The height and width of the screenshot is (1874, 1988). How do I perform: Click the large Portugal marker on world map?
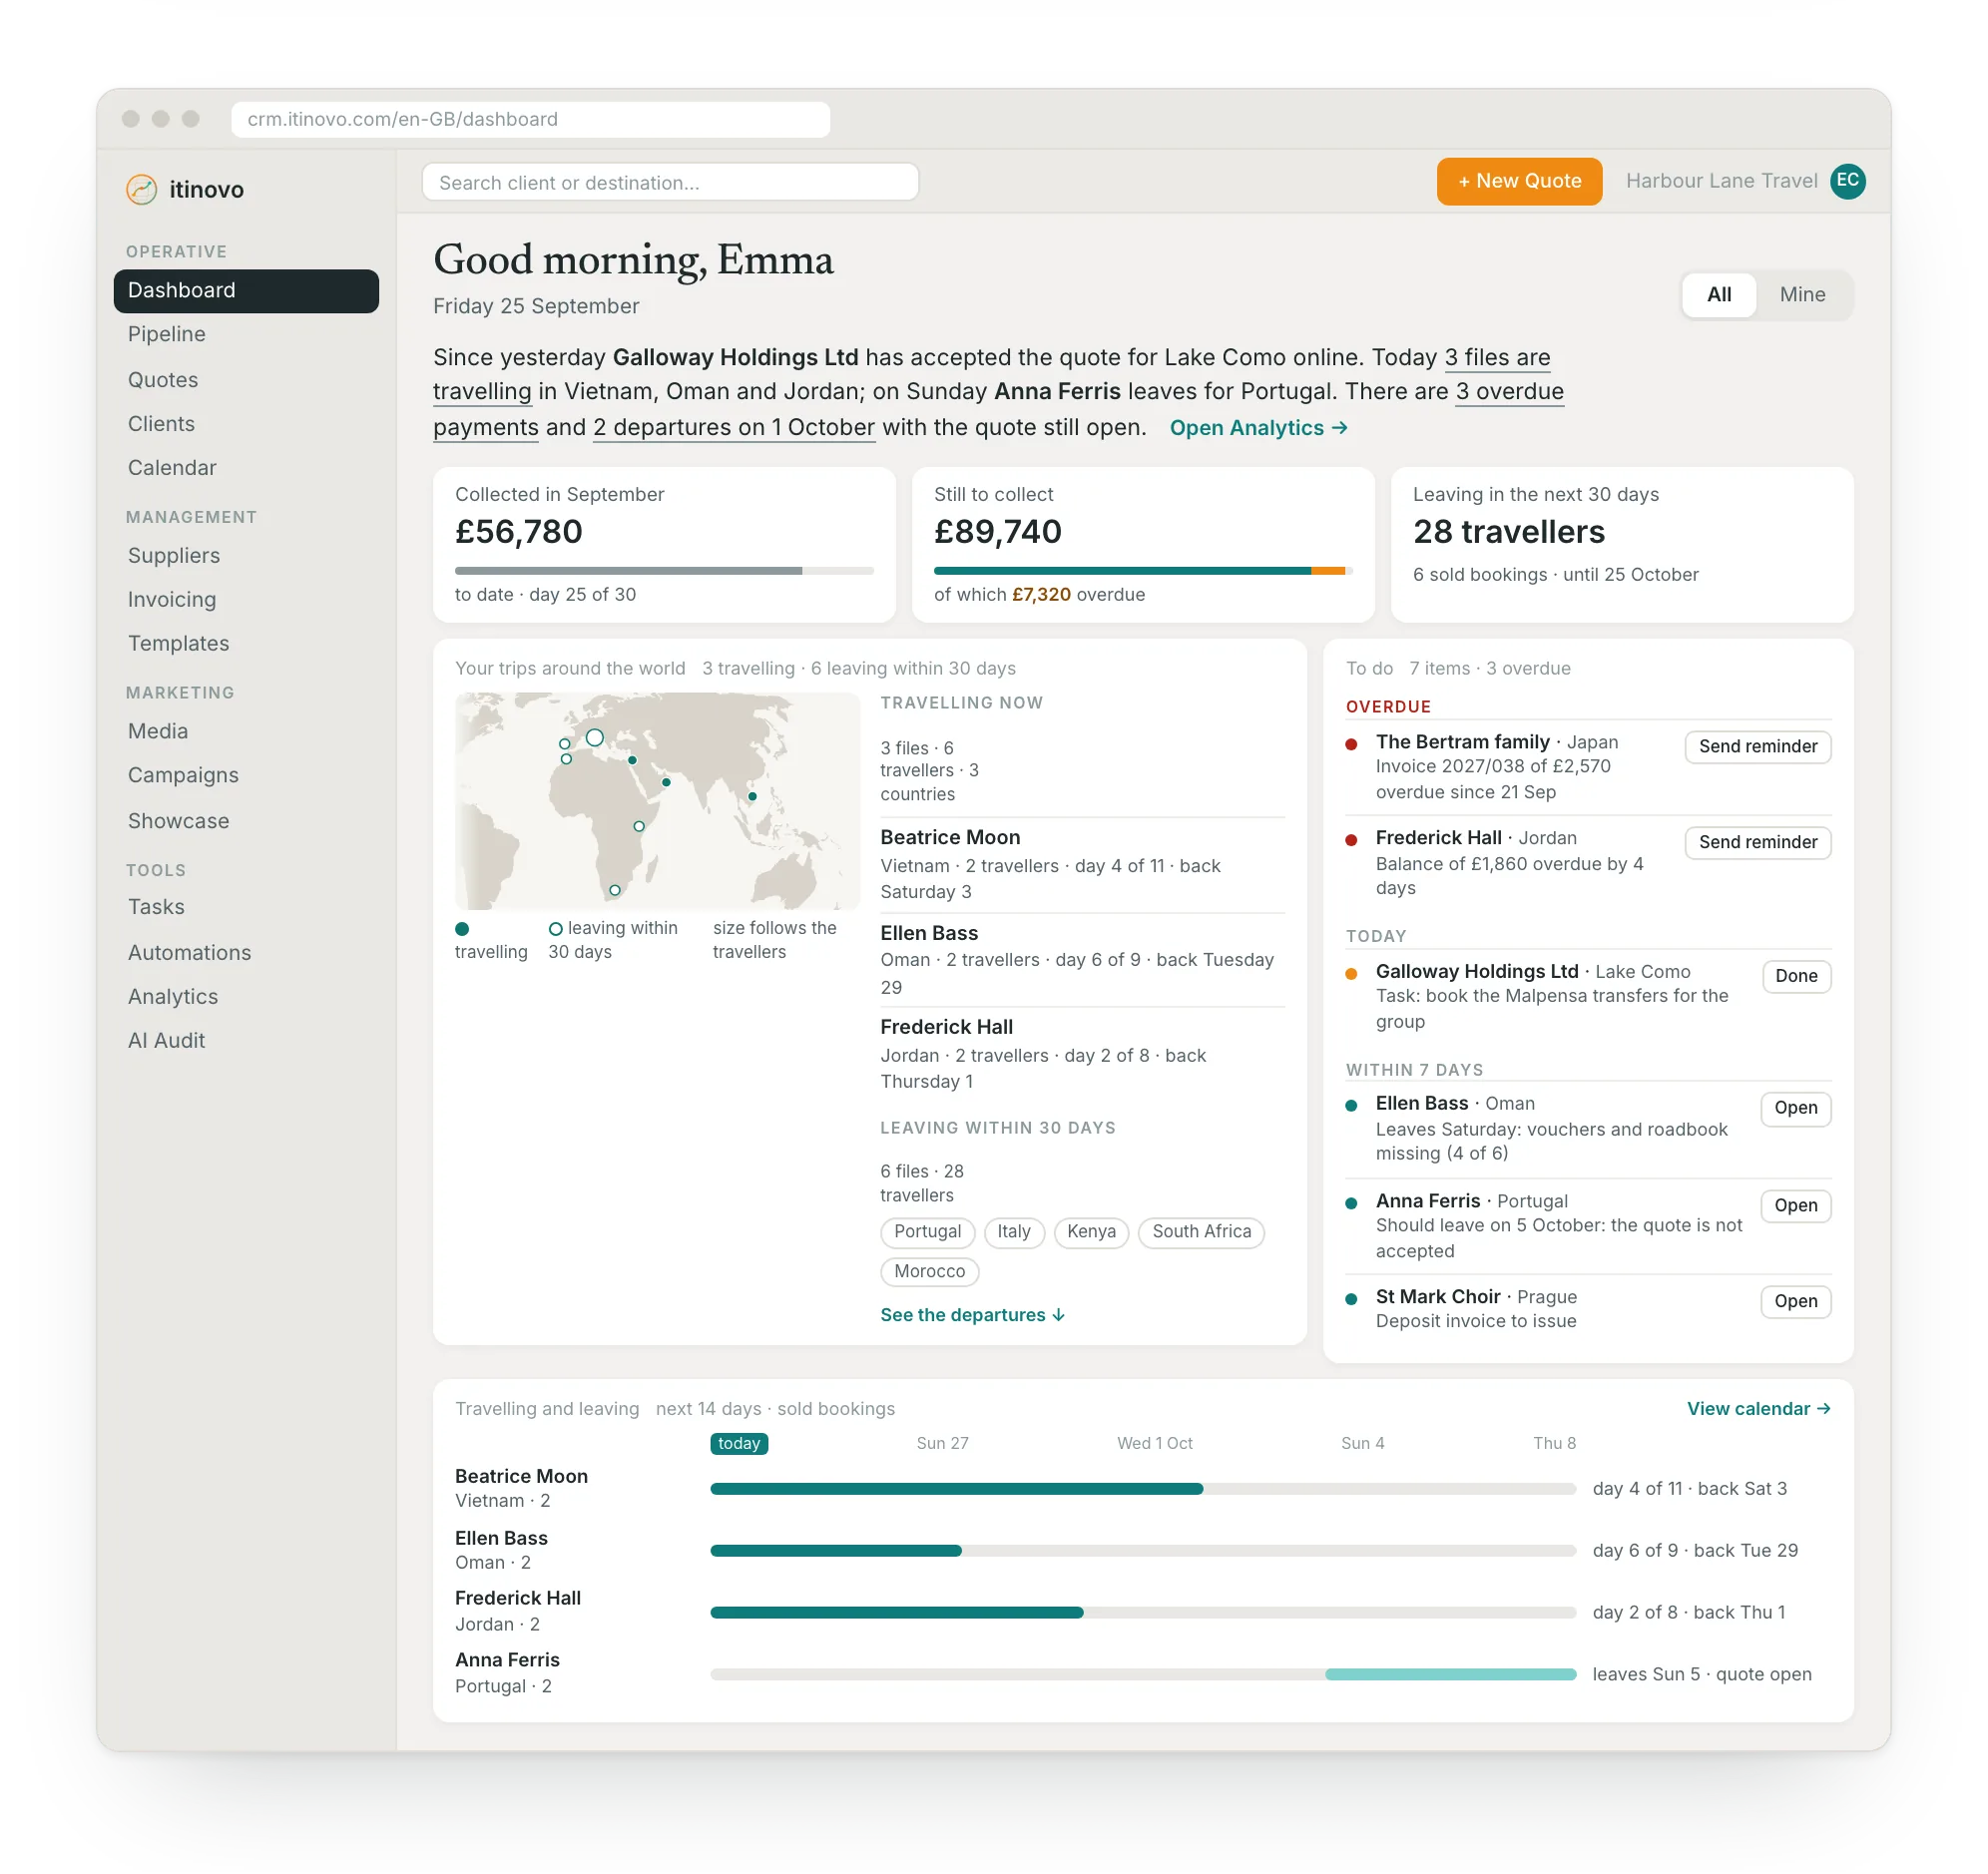[x=594, y=738]
